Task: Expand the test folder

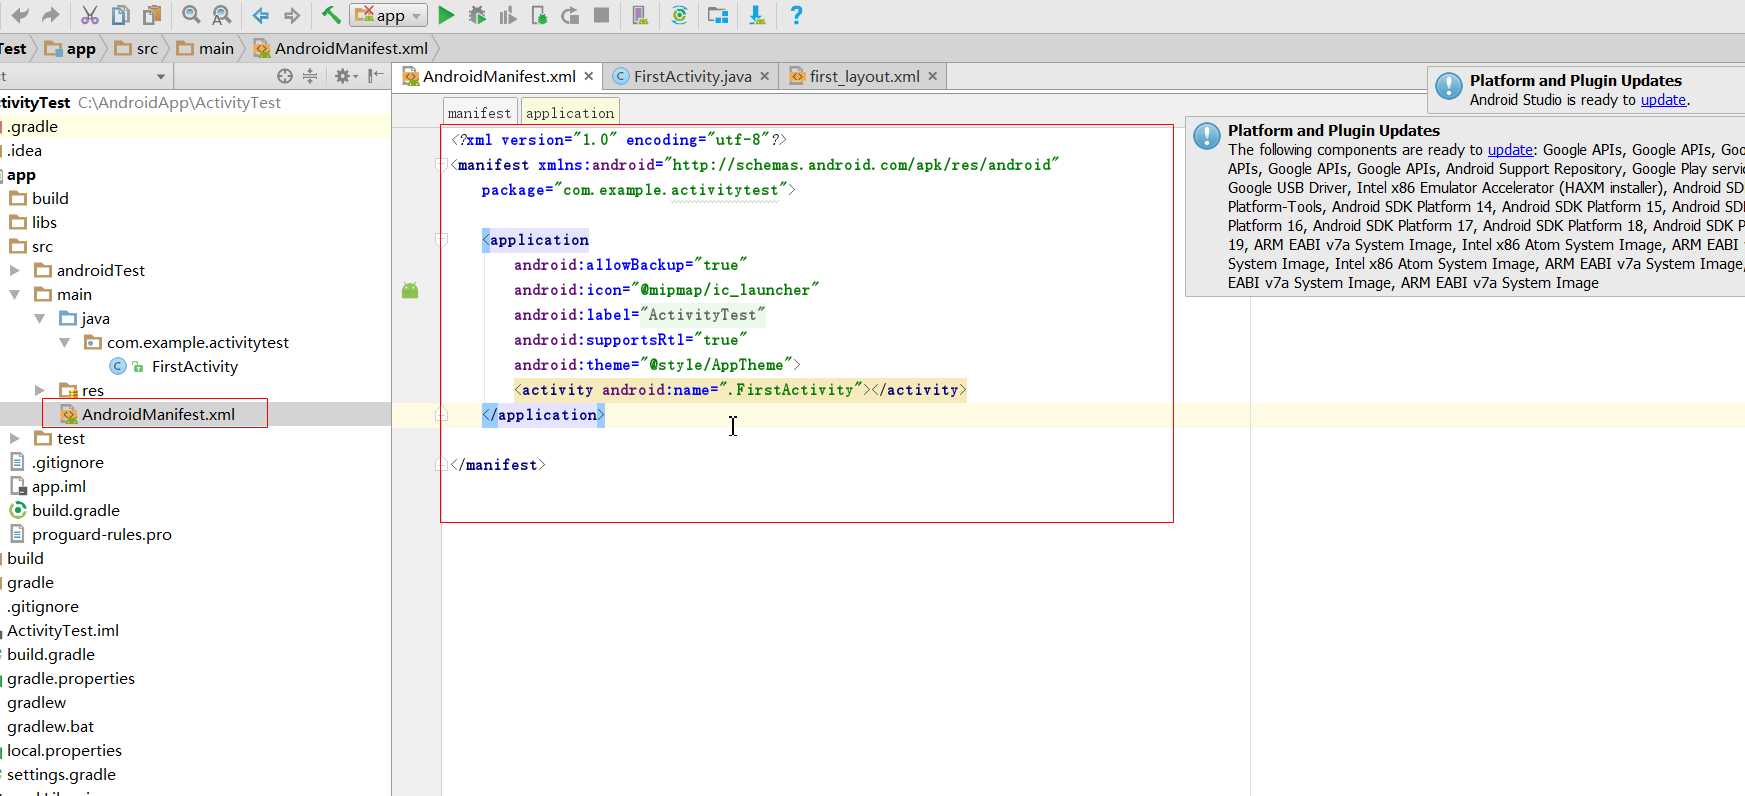Action: (x=14, y=438)
